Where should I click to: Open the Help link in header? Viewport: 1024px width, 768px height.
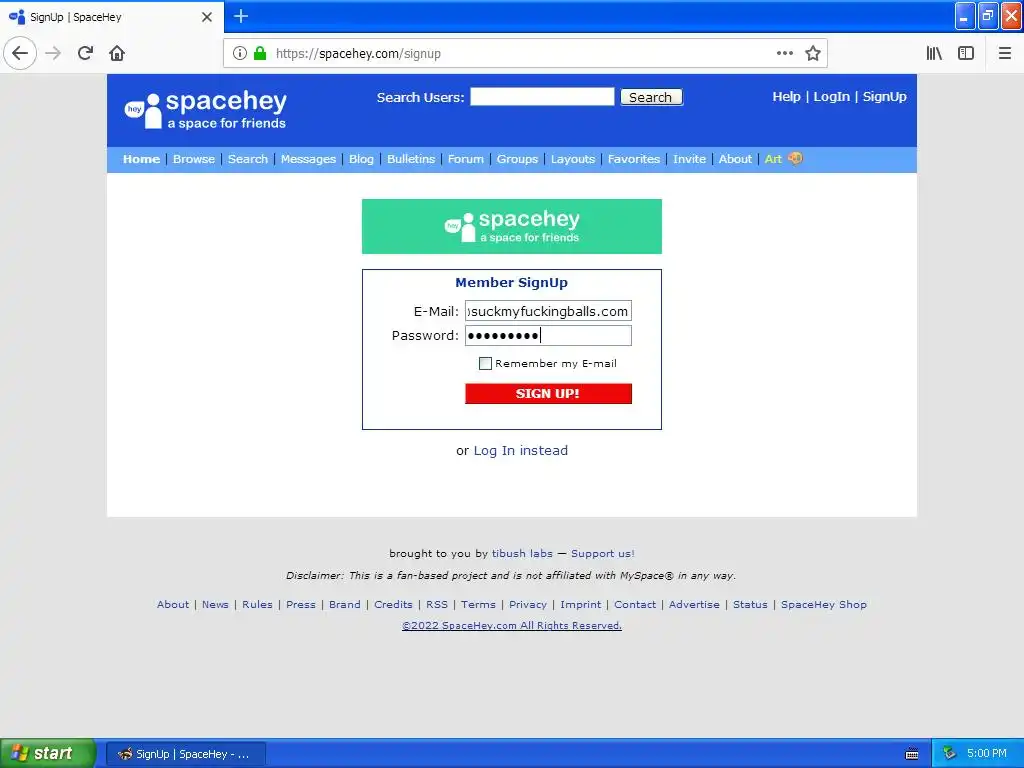point(786,97)
